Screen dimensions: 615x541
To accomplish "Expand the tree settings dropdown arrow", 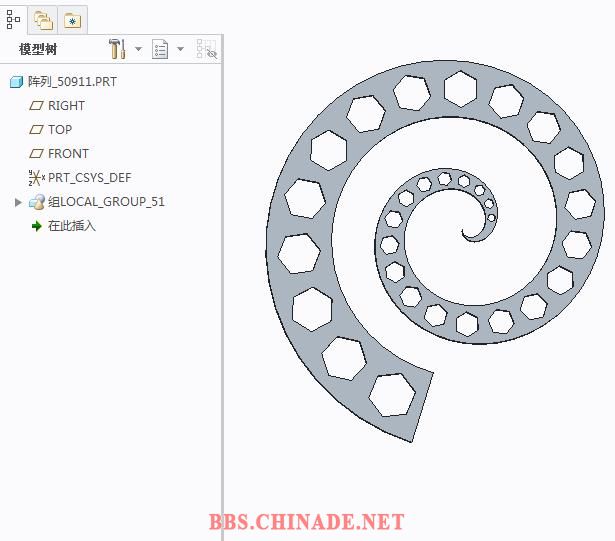I will point(136,49).
